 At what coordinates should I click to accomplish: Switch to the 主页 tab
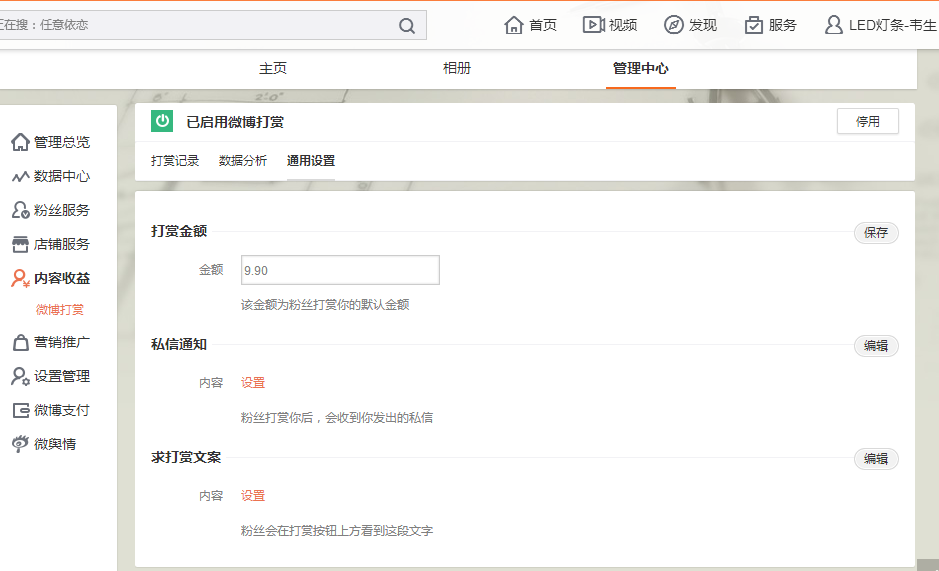(273, 68)
